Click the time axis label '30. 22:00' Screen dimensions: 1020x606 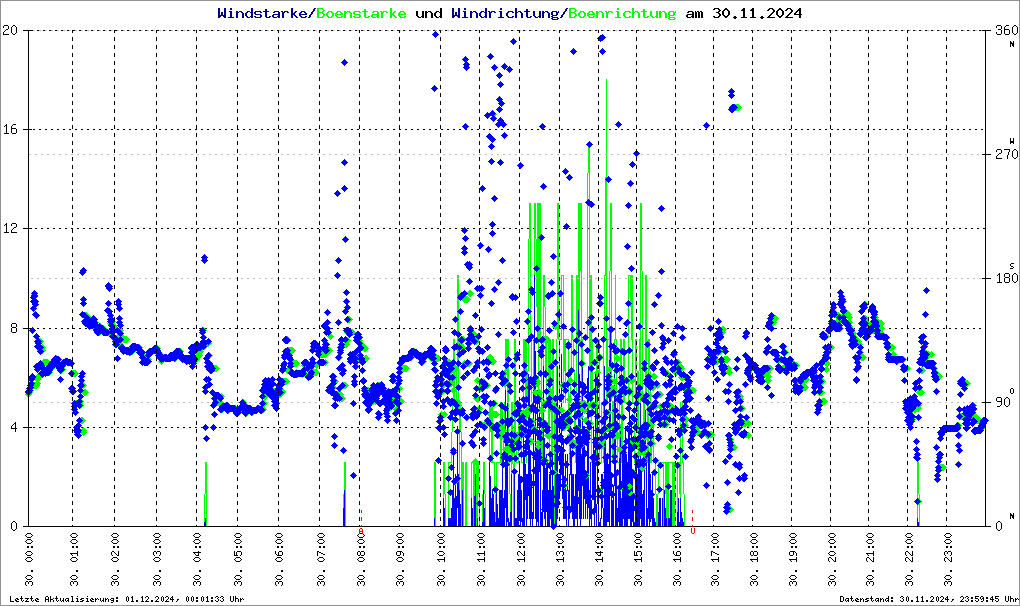909,560
